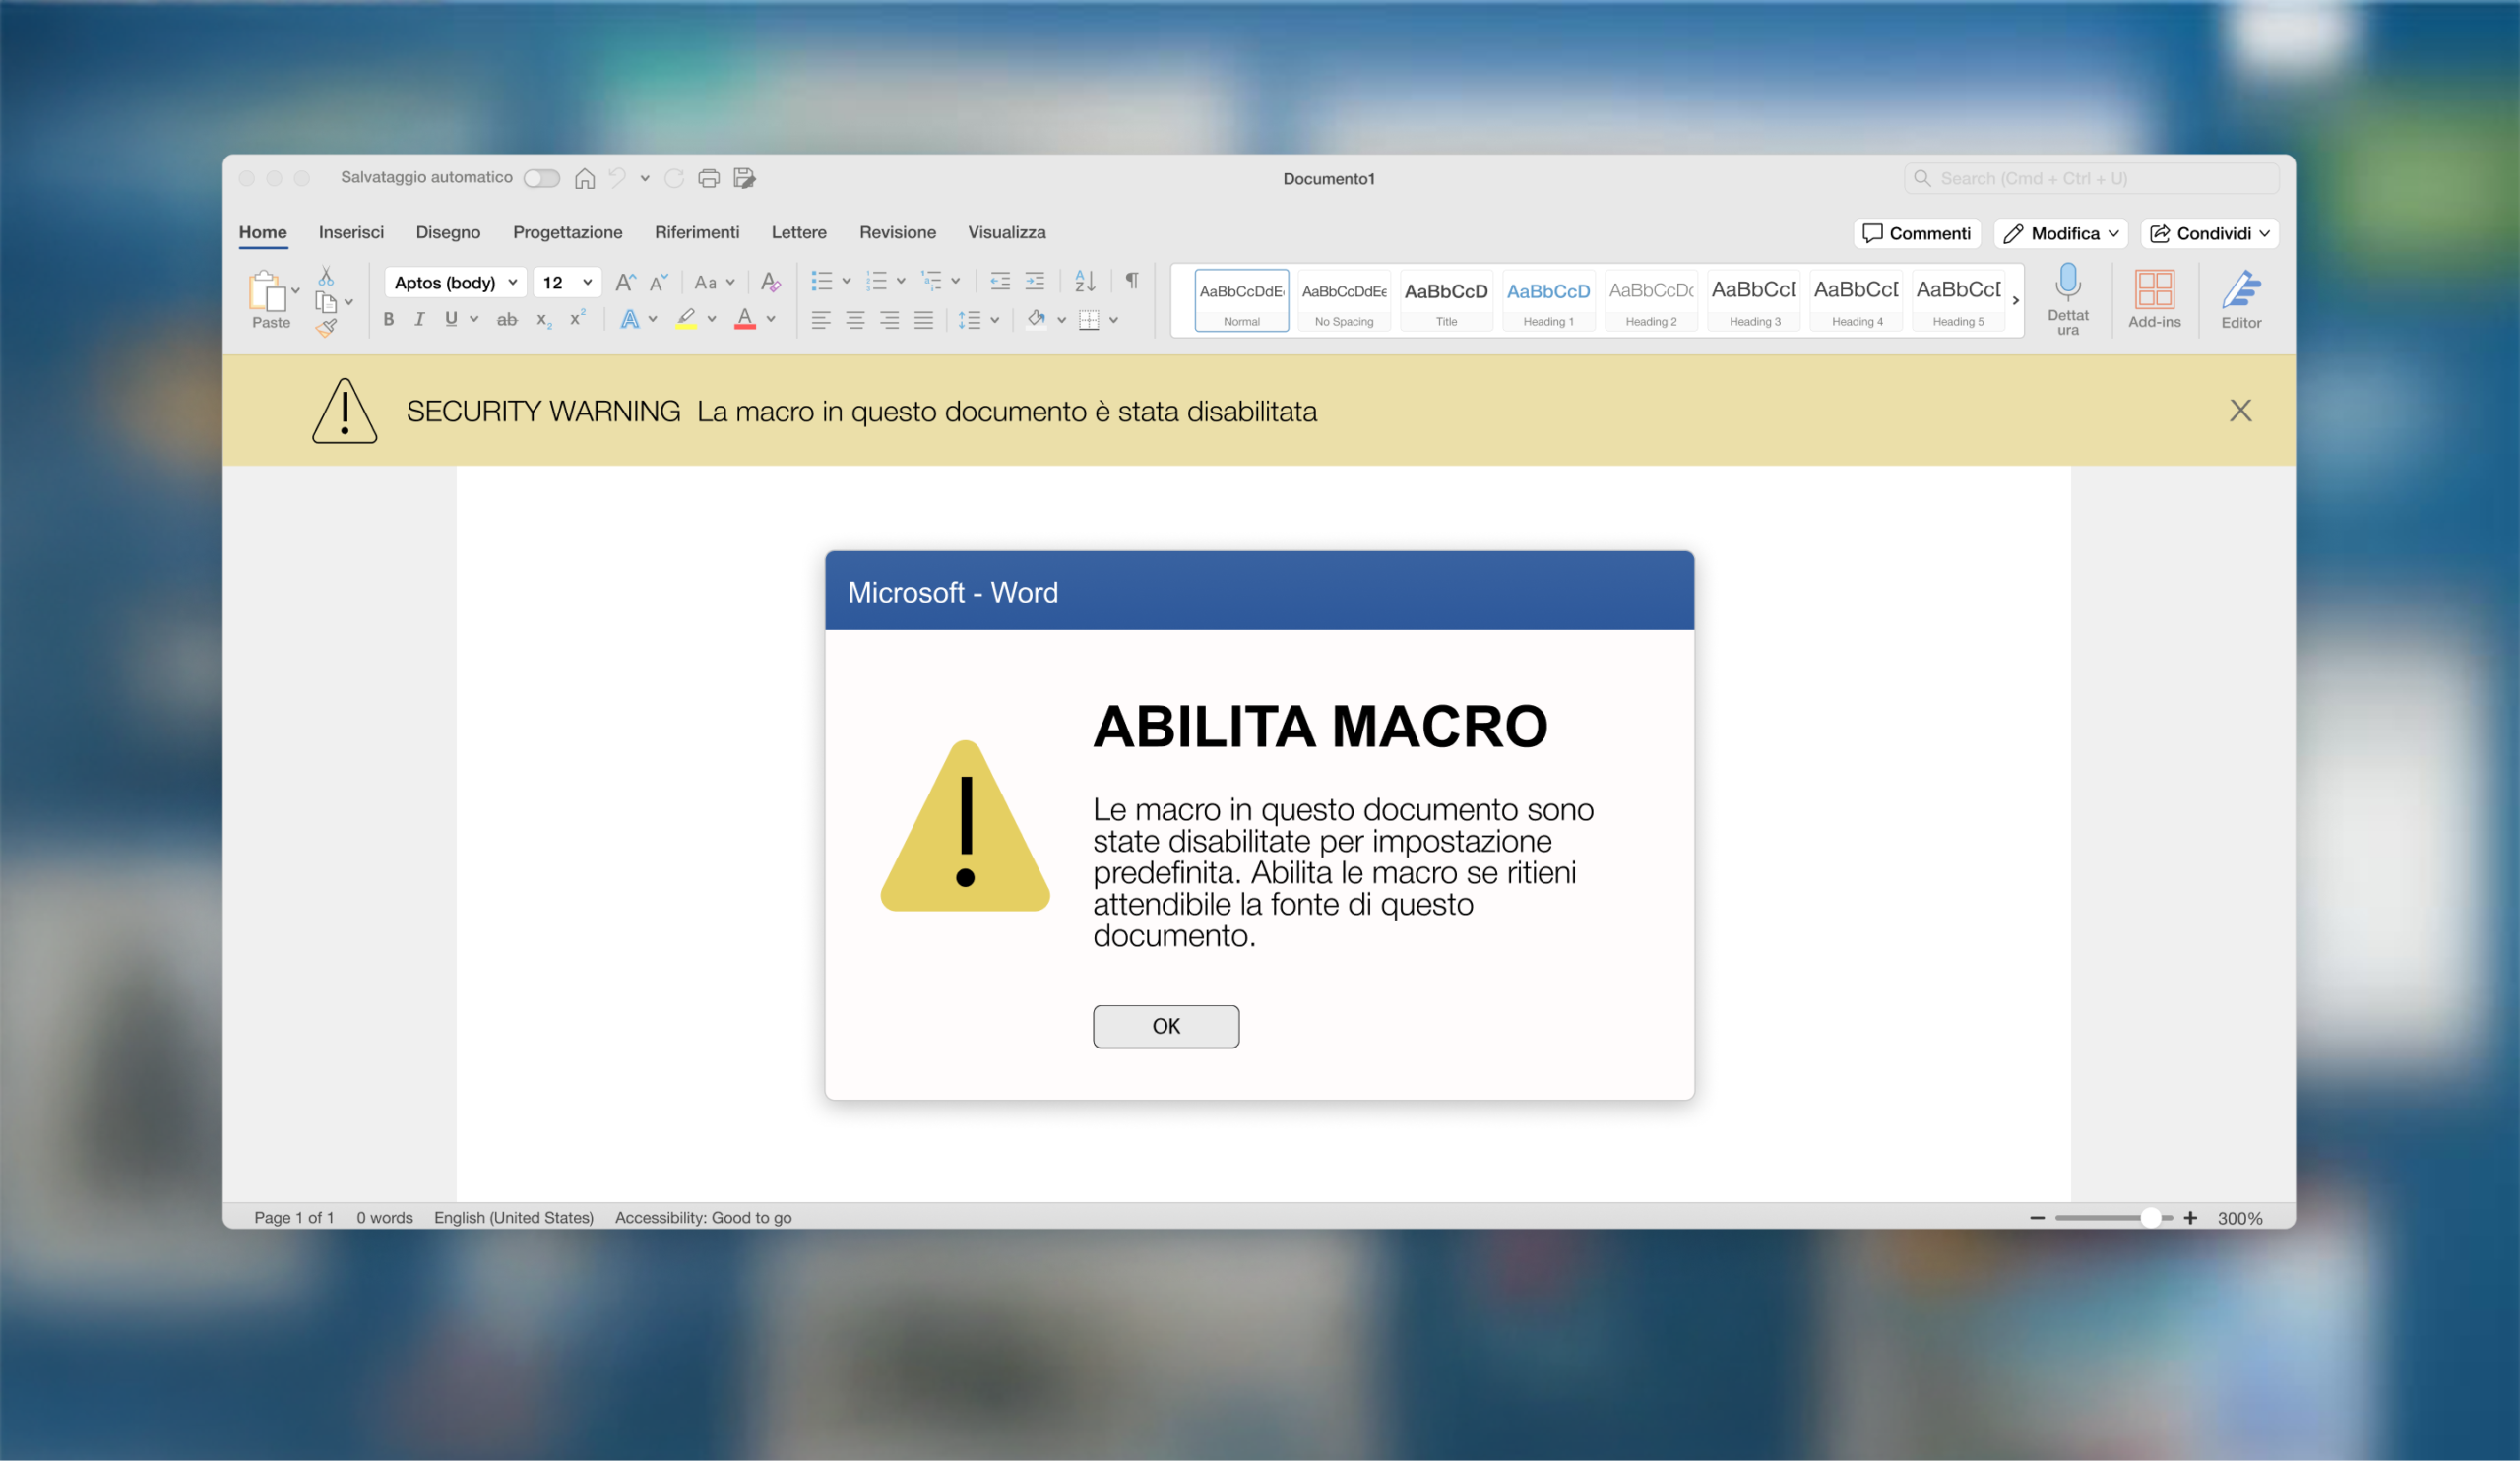Dismiss the security warning banner X
This screenshot has height=1461, width=2520.
2241,410
